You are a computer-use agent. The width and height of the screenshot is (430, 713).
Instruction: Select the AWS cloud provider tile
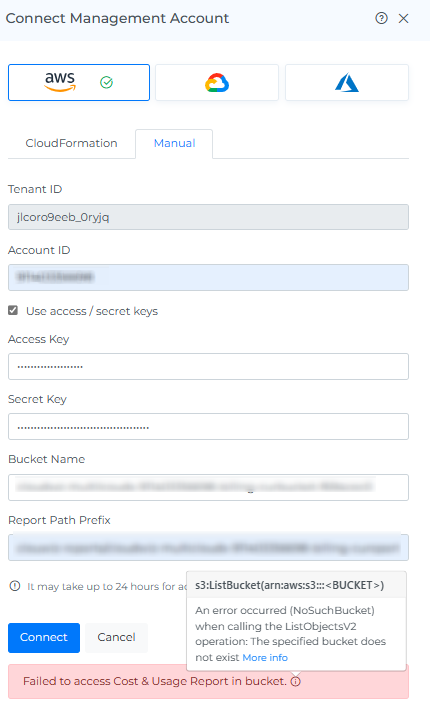[x=79, y=82]
